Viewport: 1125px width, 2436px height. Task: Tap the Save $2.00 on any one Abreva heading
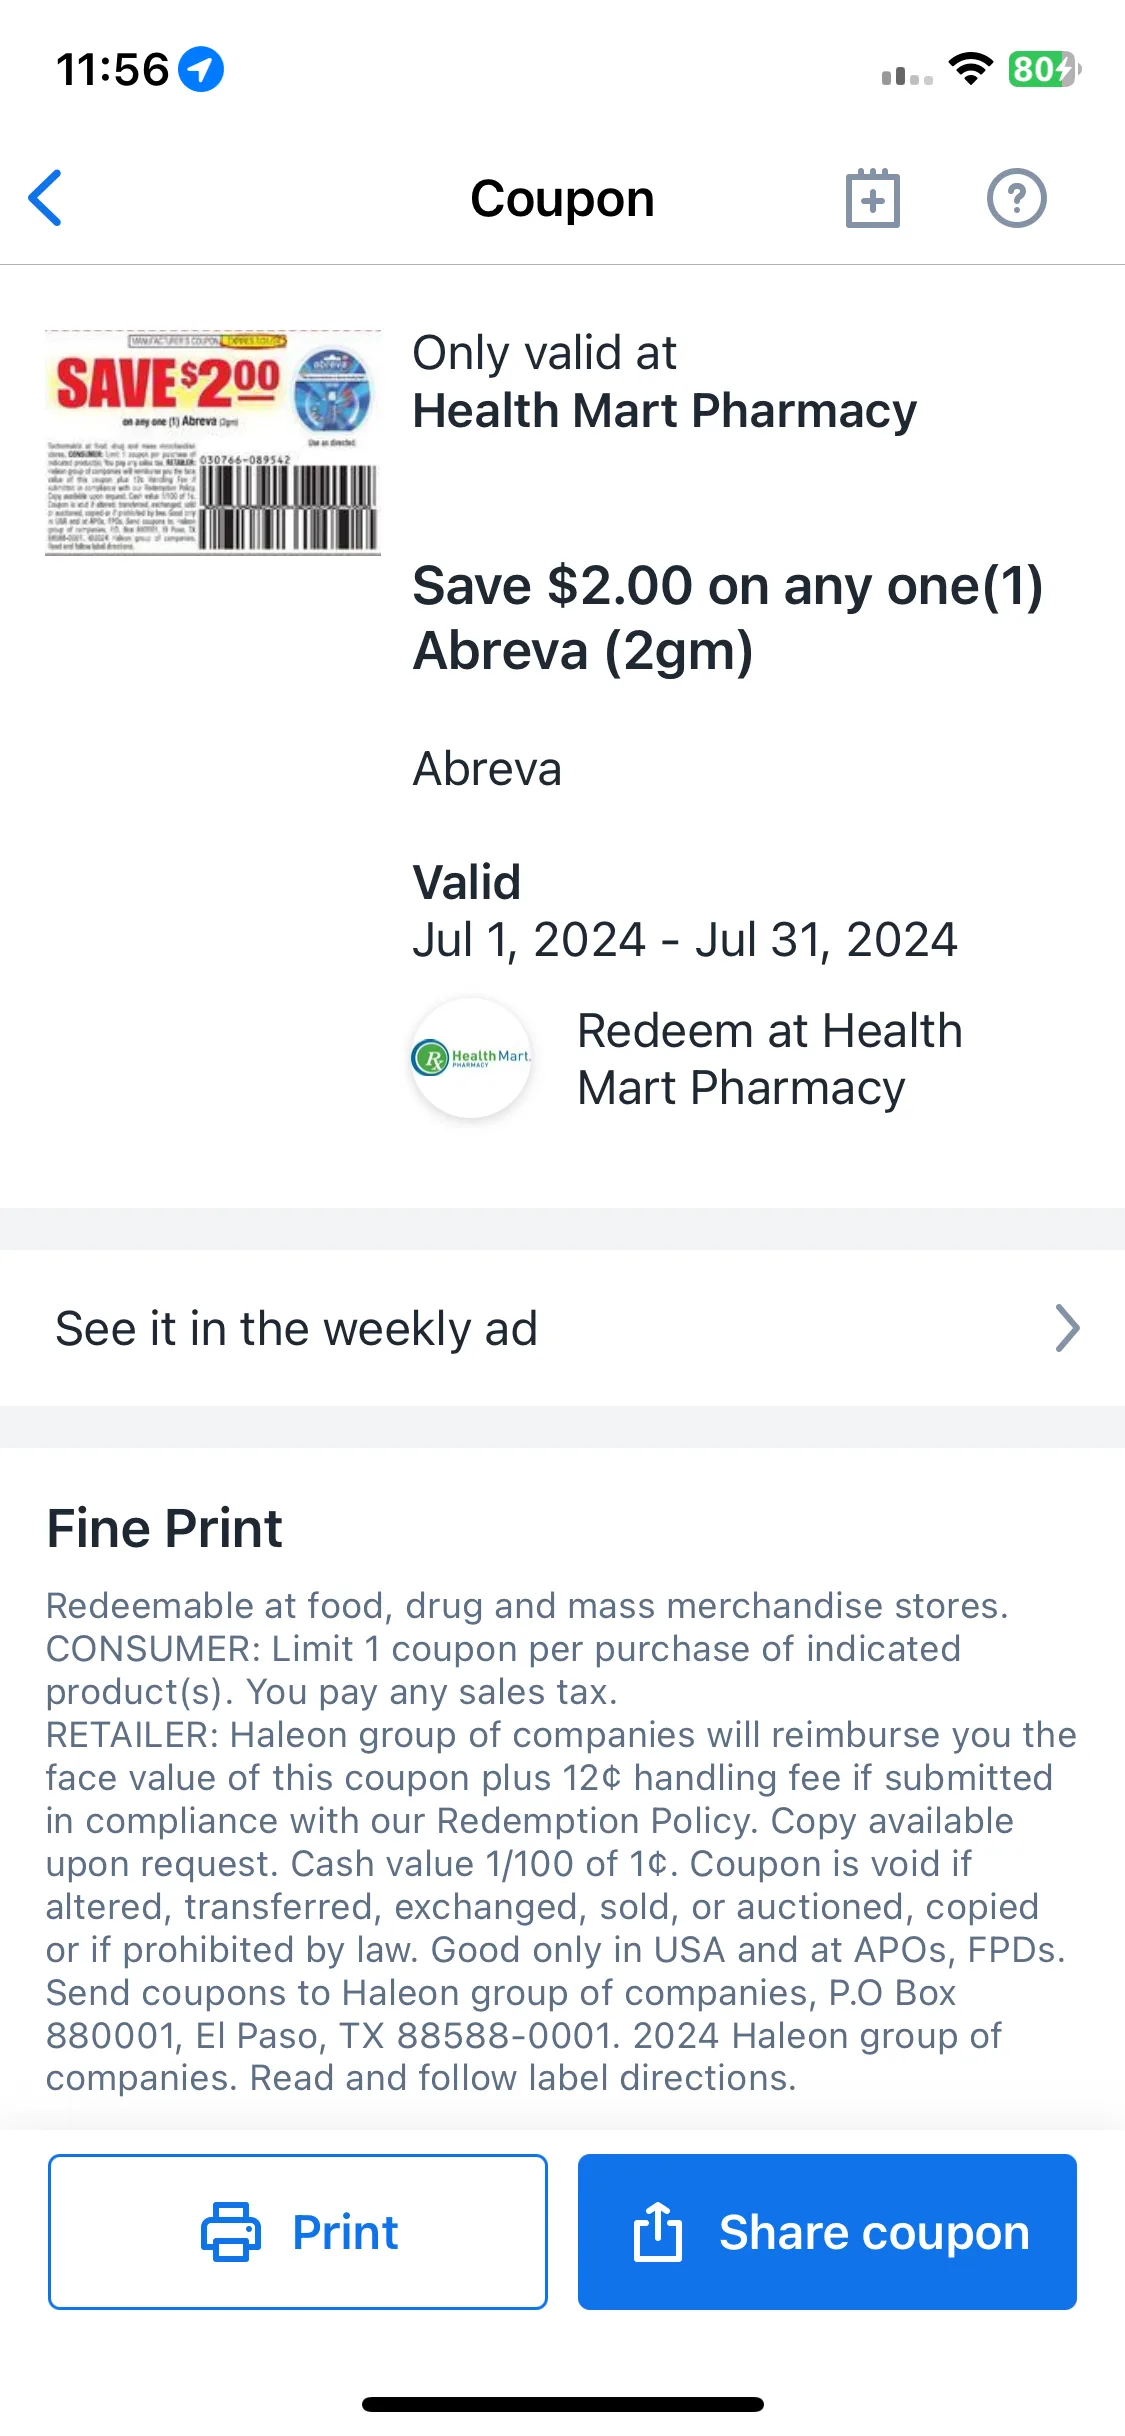pos(728,618)
